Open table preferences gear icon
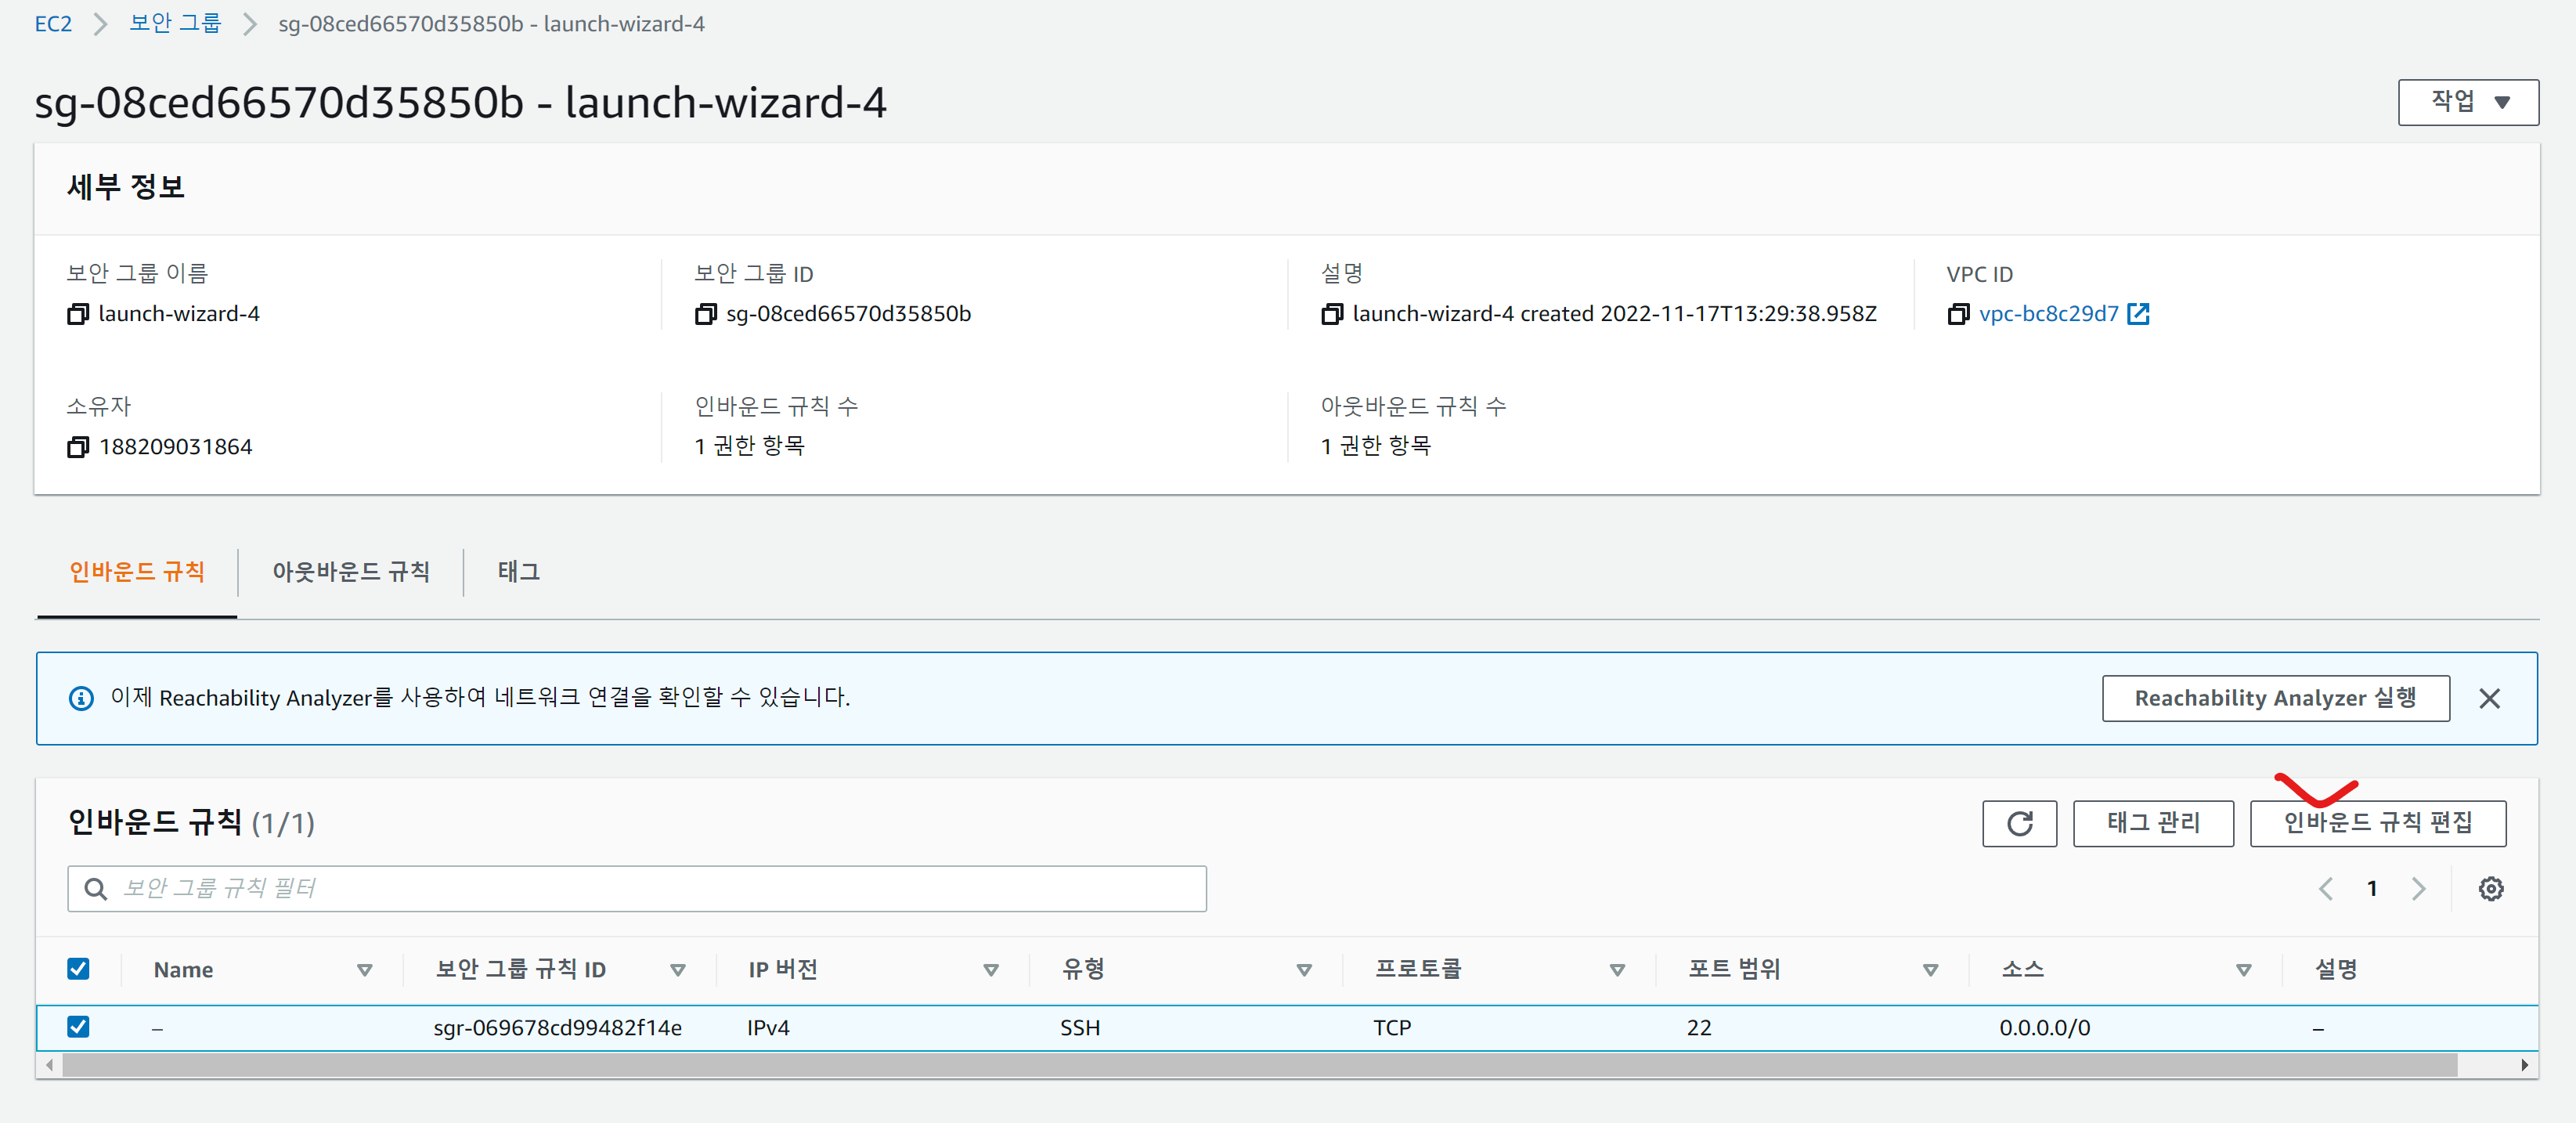Screen dimensions: 2576x1123 click(2490, 888)
